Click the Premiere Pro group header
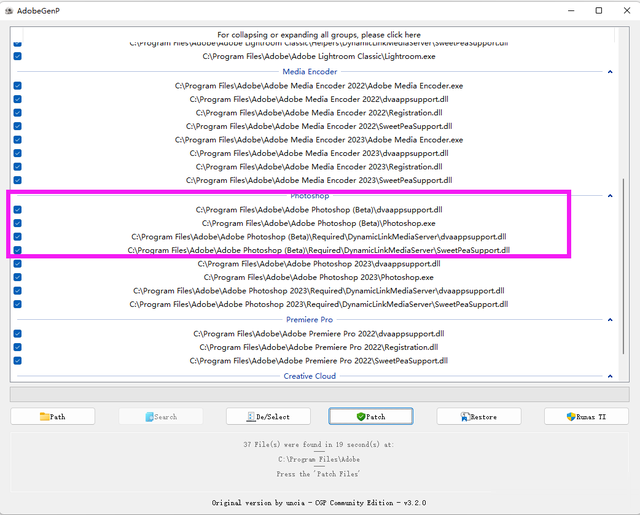Screen dimensions: 640x515 310,320
